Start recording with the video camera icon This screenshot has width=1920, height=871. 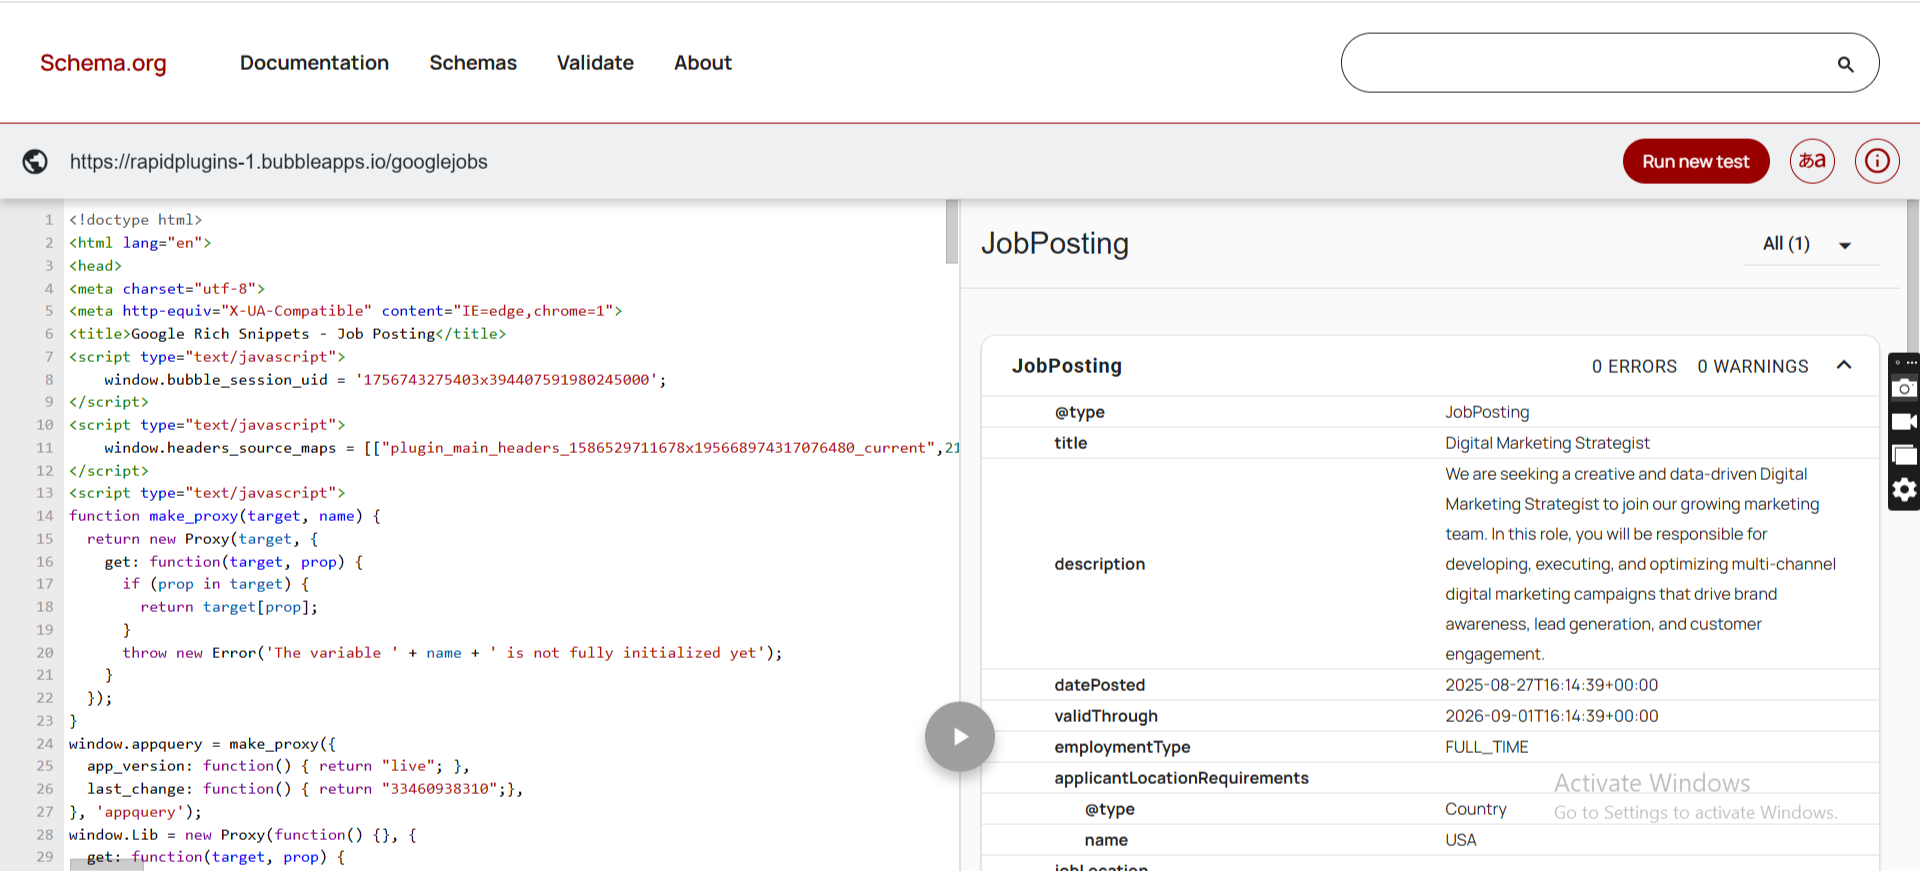pos(1904,422)
